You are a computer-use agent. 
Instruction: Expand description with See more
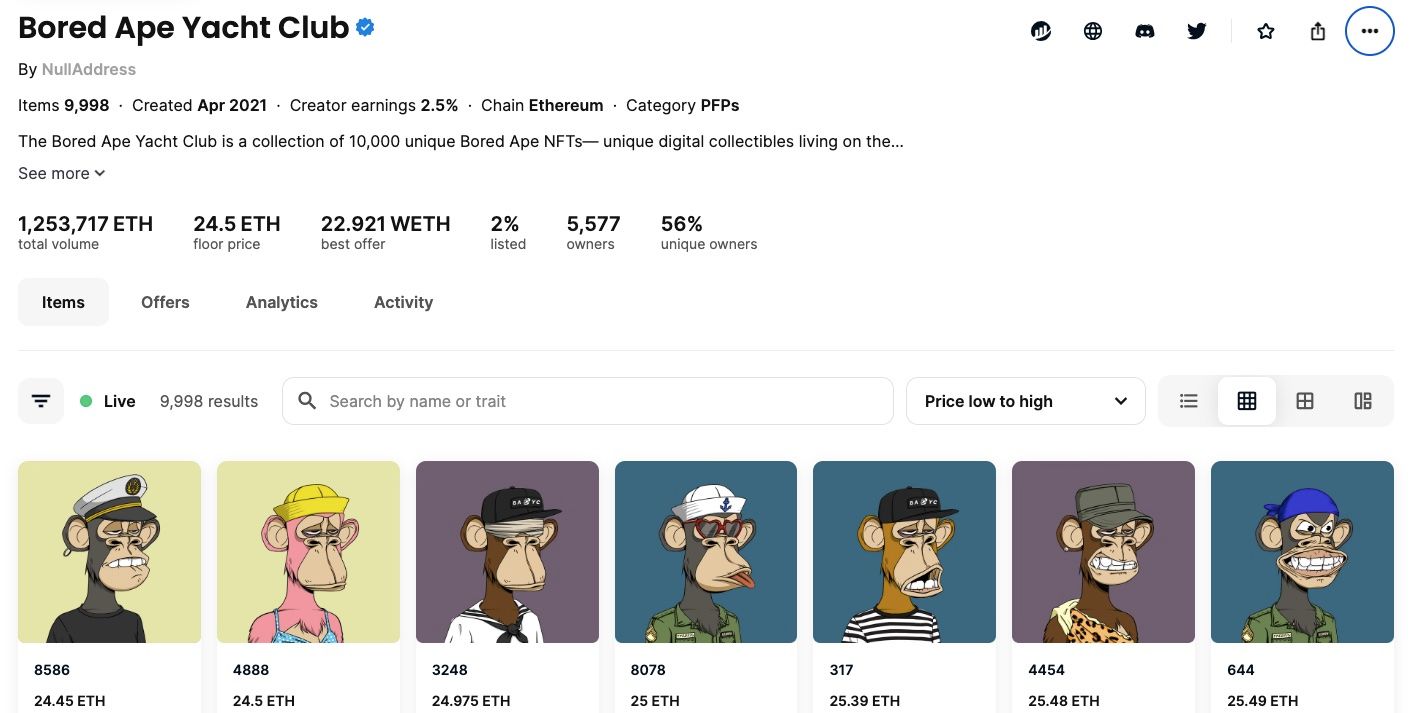click(x=62, y=173)
